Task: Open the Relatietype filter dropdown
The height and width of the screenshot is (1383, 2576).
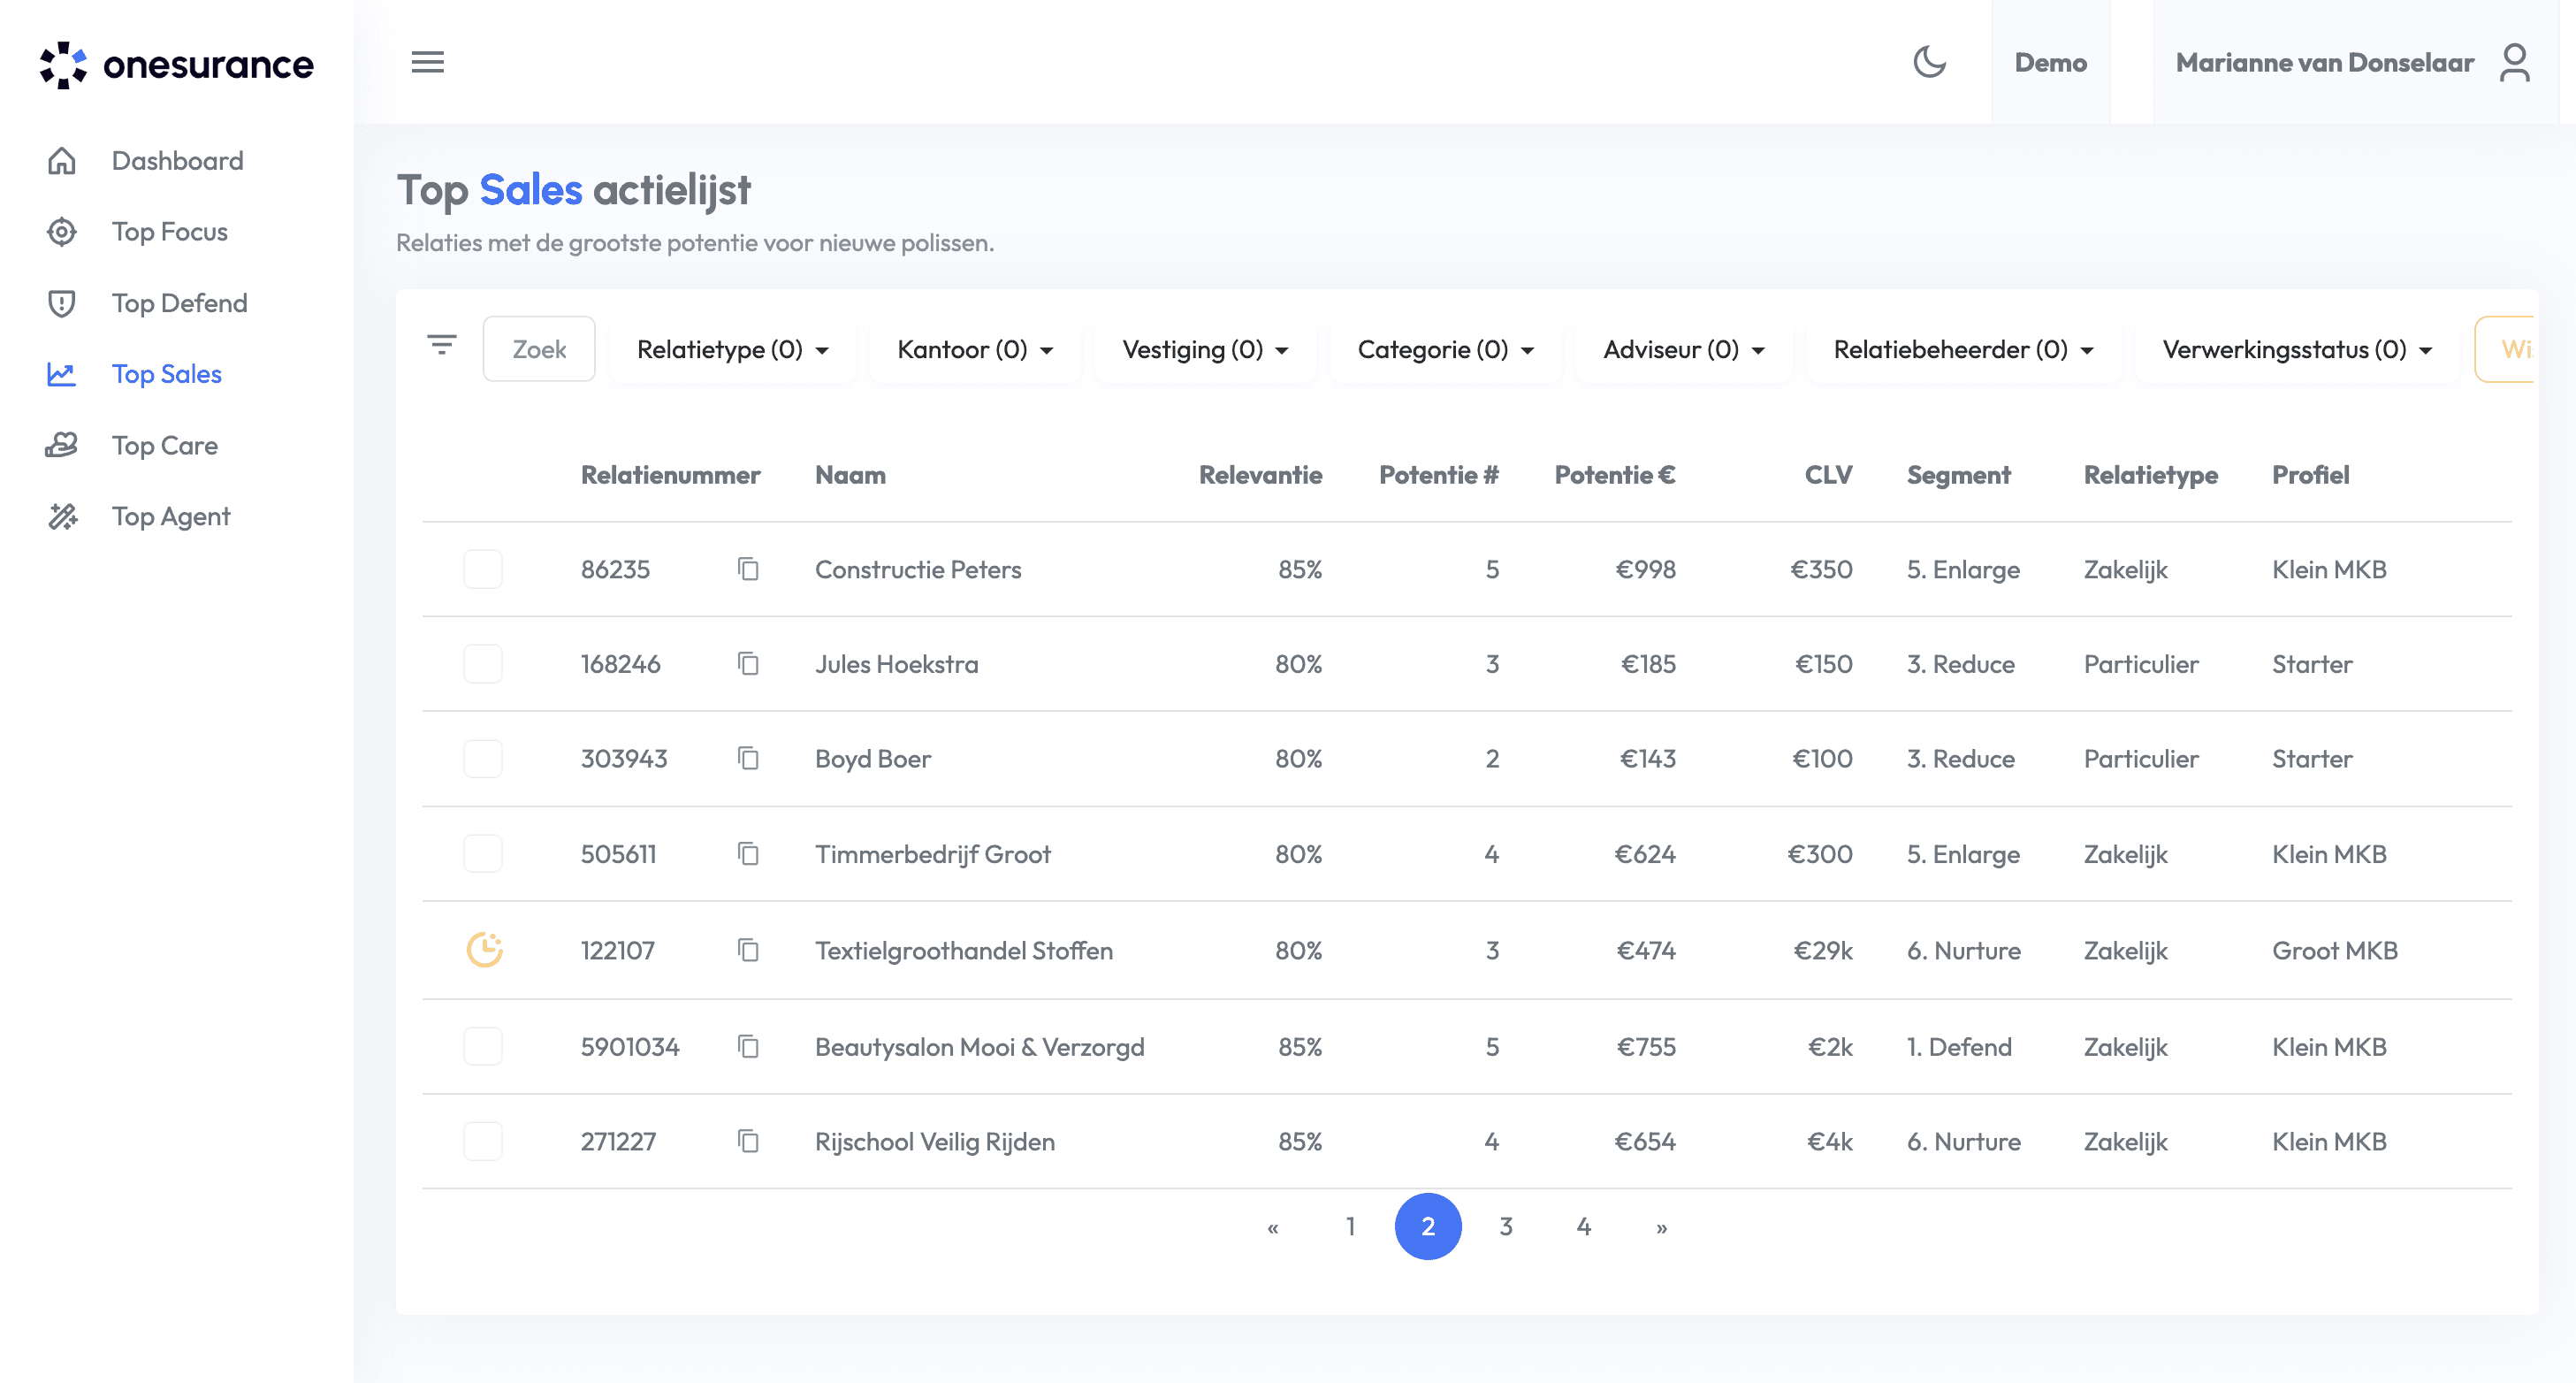Action: point(732,349)
